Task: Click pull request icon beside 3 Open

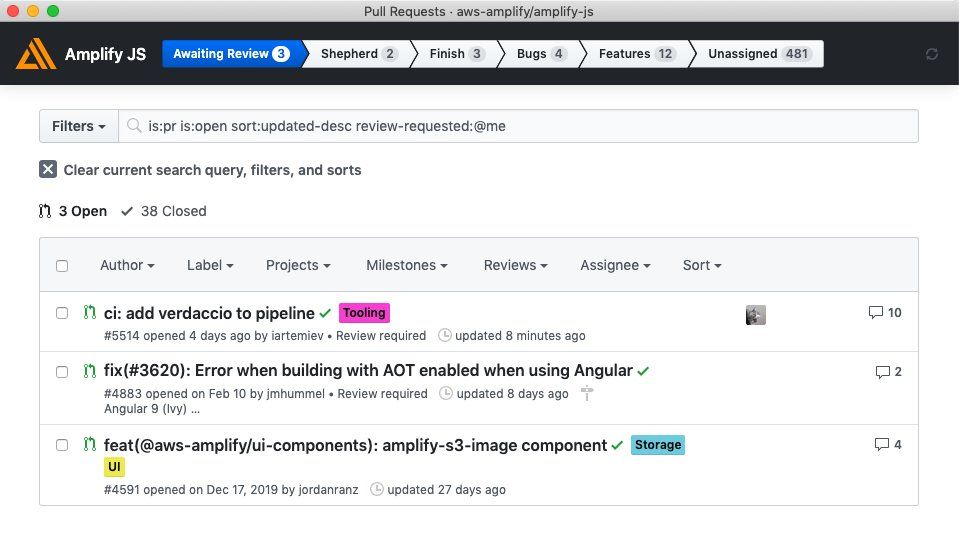Action: coord(45,211)
